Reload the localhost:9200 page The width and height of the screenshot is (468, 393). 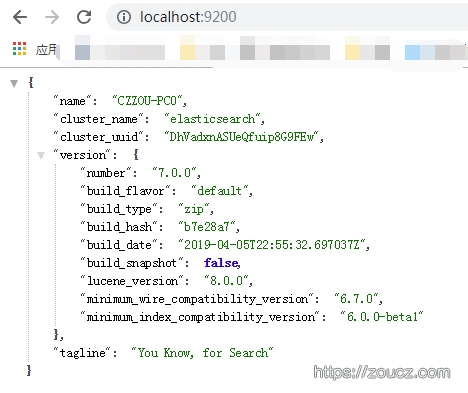84,17
